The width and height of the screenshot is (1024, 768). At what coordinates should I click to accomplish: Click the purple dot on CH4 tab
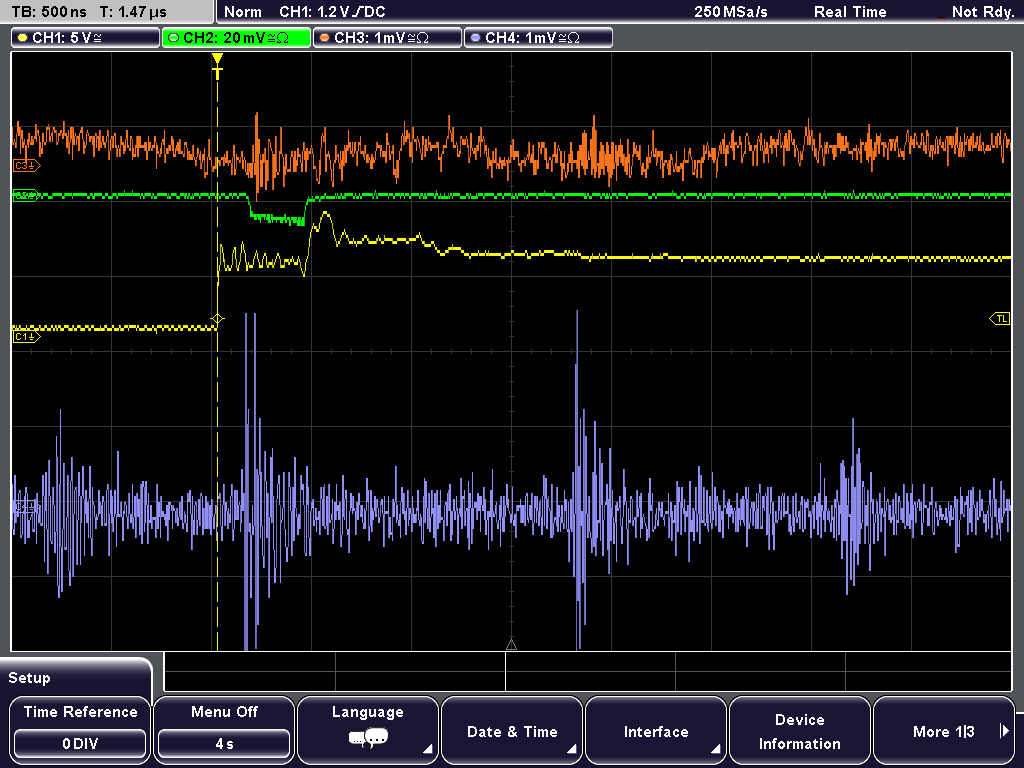pyautogui.click(x=475, y=38)
